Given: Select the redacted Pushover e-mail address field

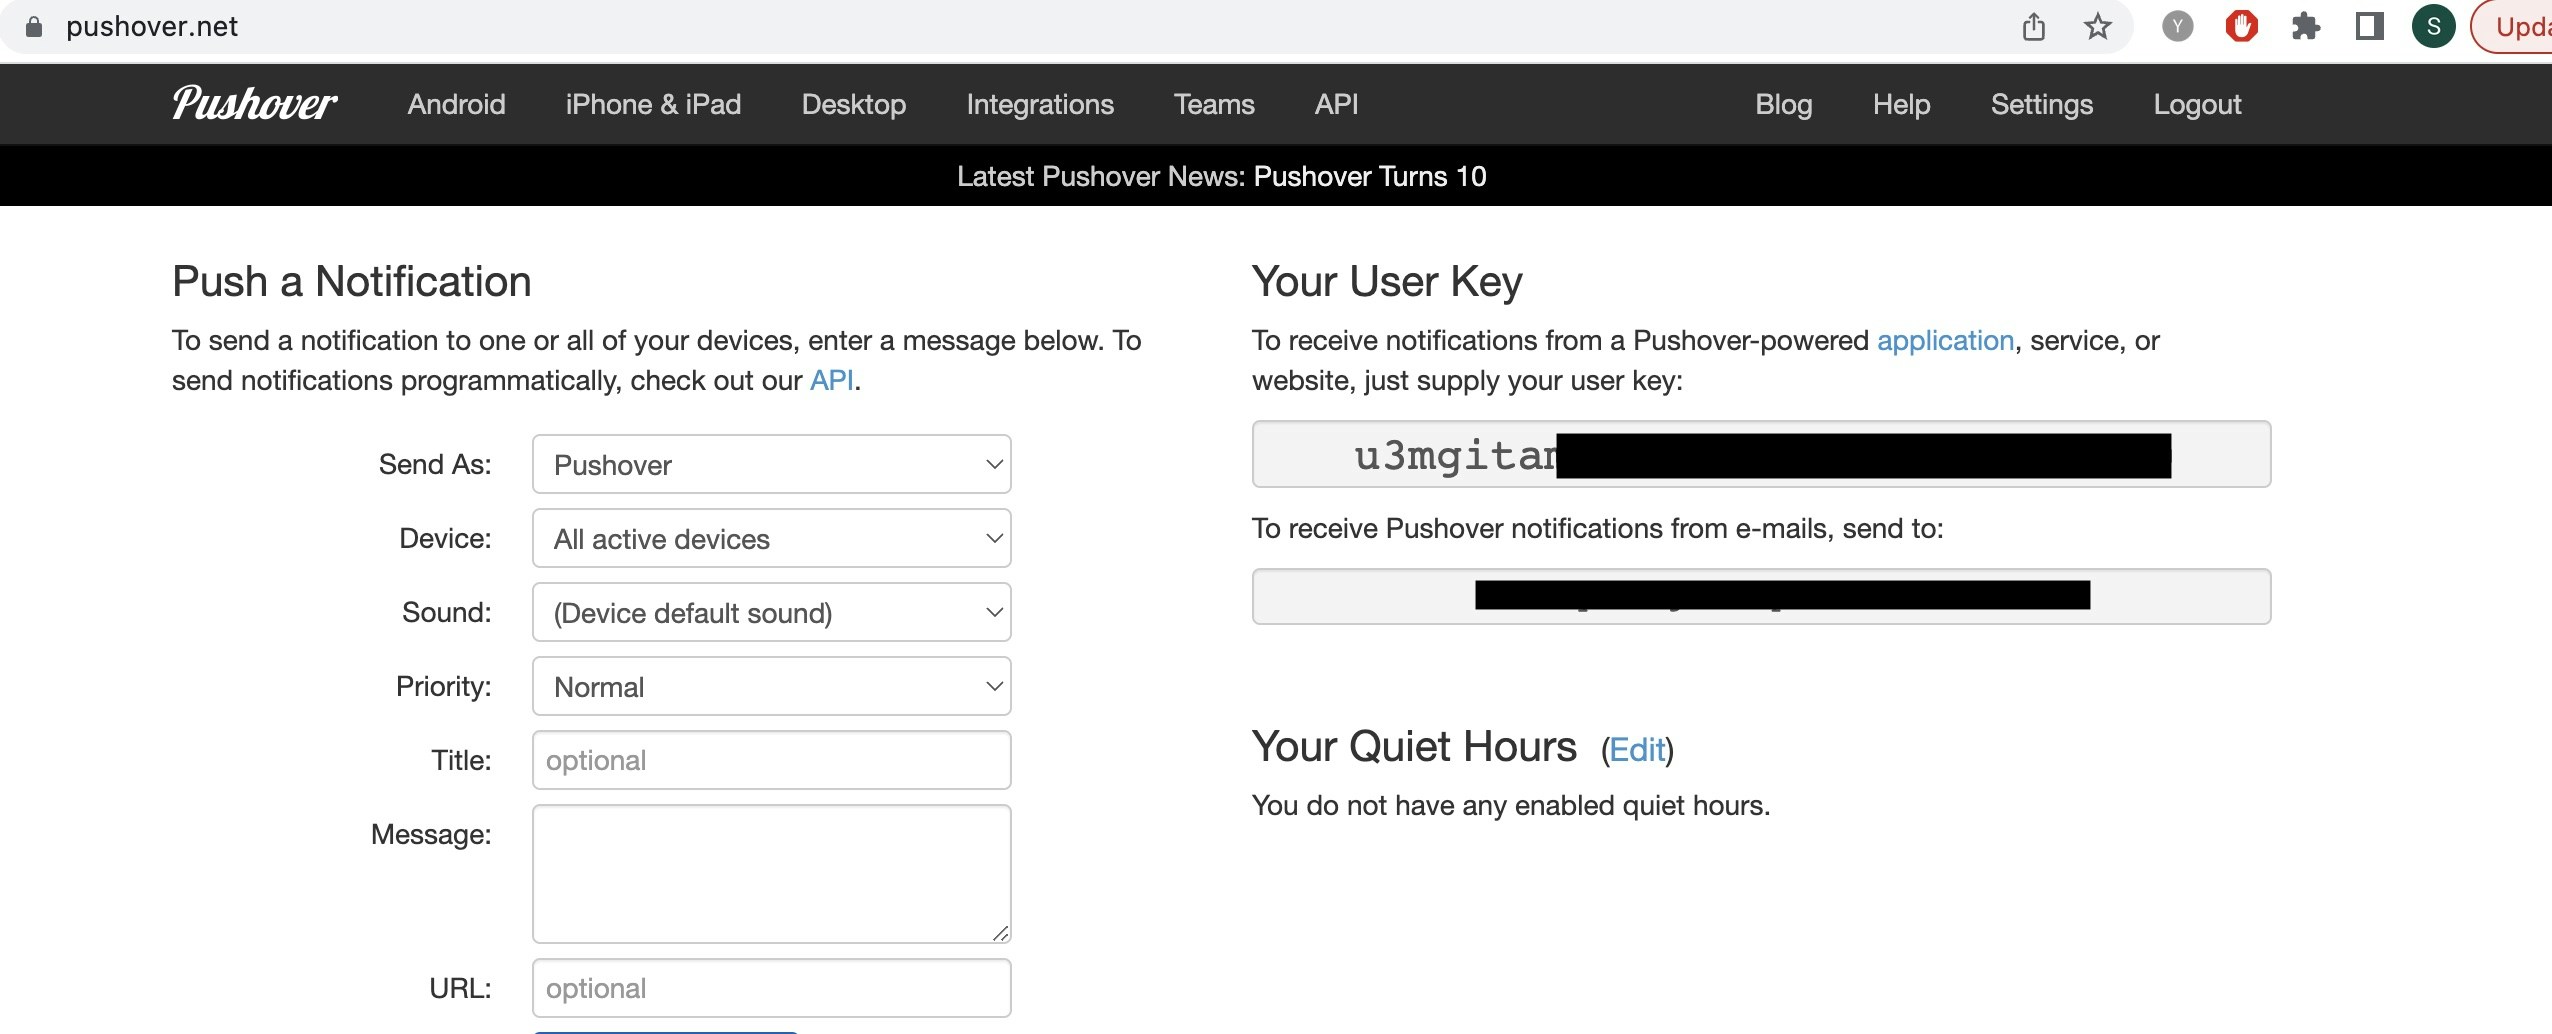Looking at the screenshot, I should (x=1761, y=596).
